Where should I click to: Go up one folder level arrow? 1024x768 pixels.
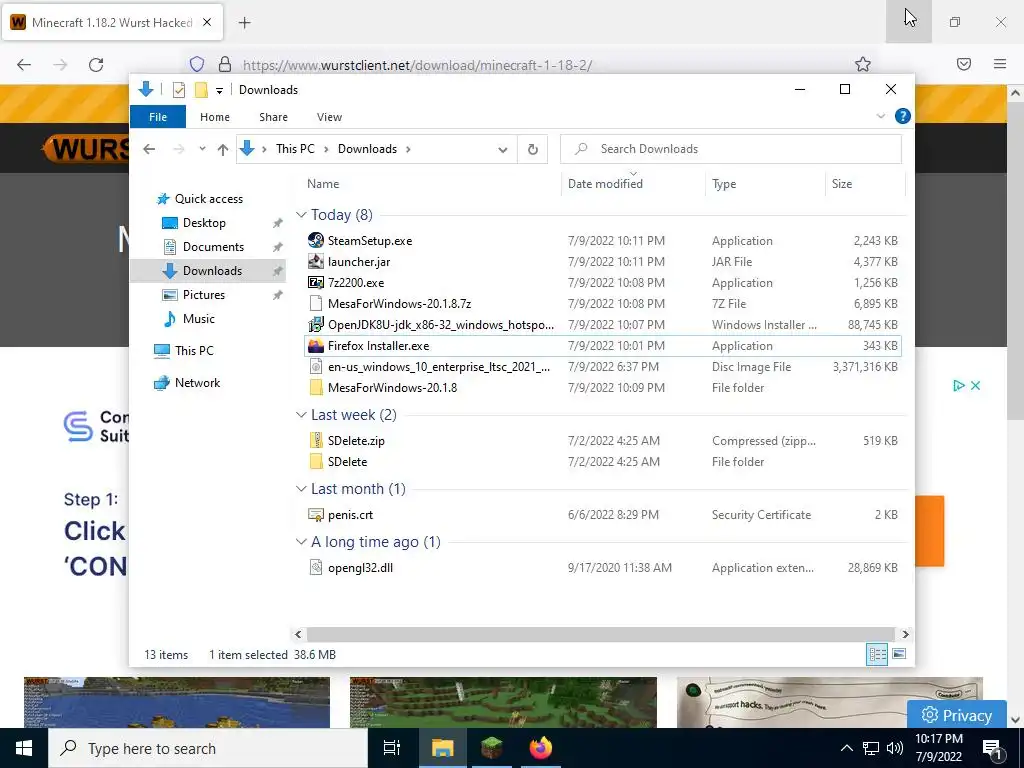(x=223, y=149)
